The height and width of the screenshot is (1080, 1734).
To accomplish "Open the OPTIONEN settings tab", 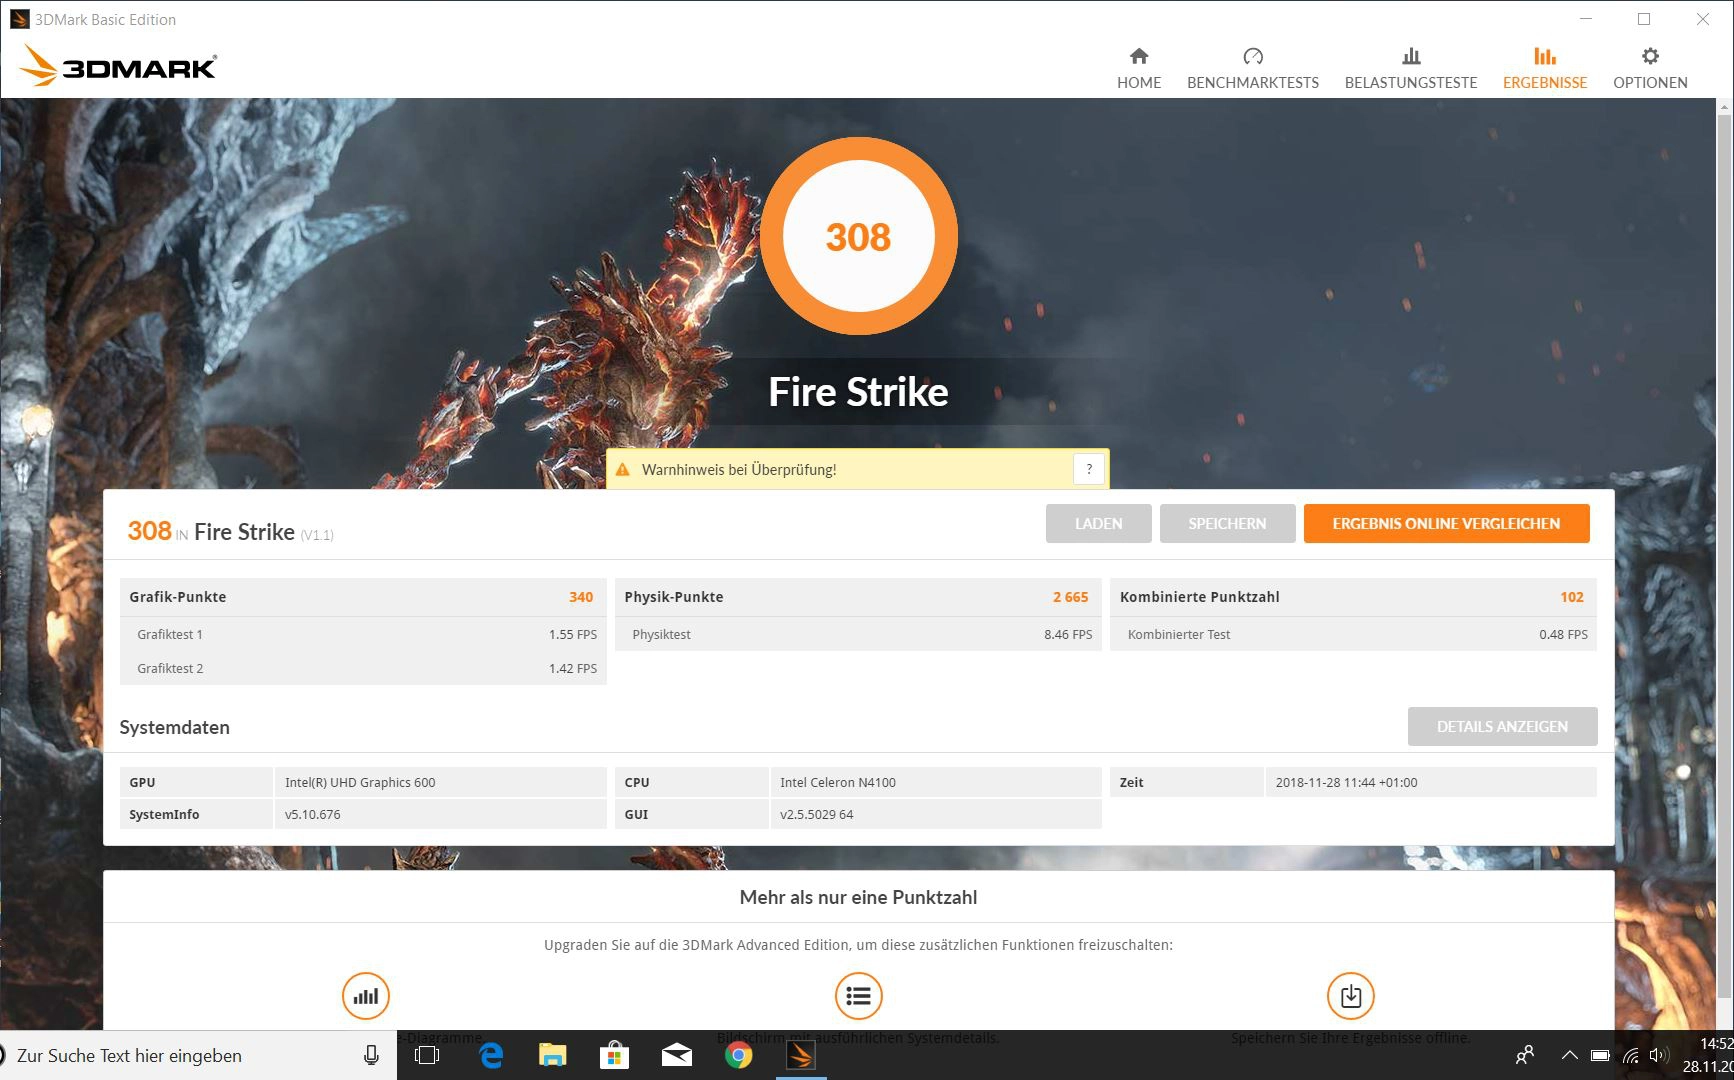I will click(1650, 68).
